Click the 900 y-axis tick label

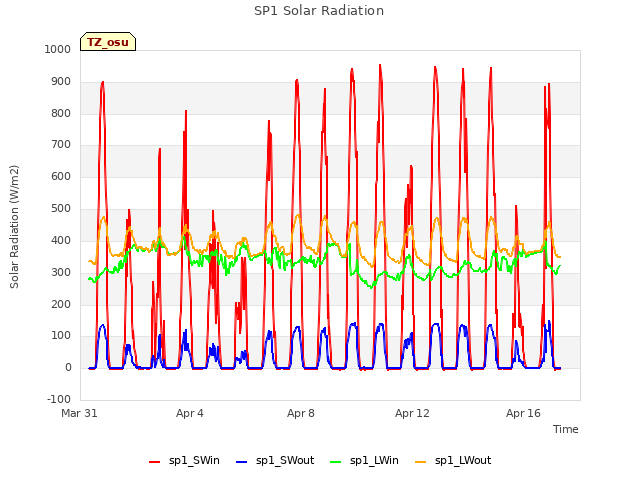coord(61,82)
